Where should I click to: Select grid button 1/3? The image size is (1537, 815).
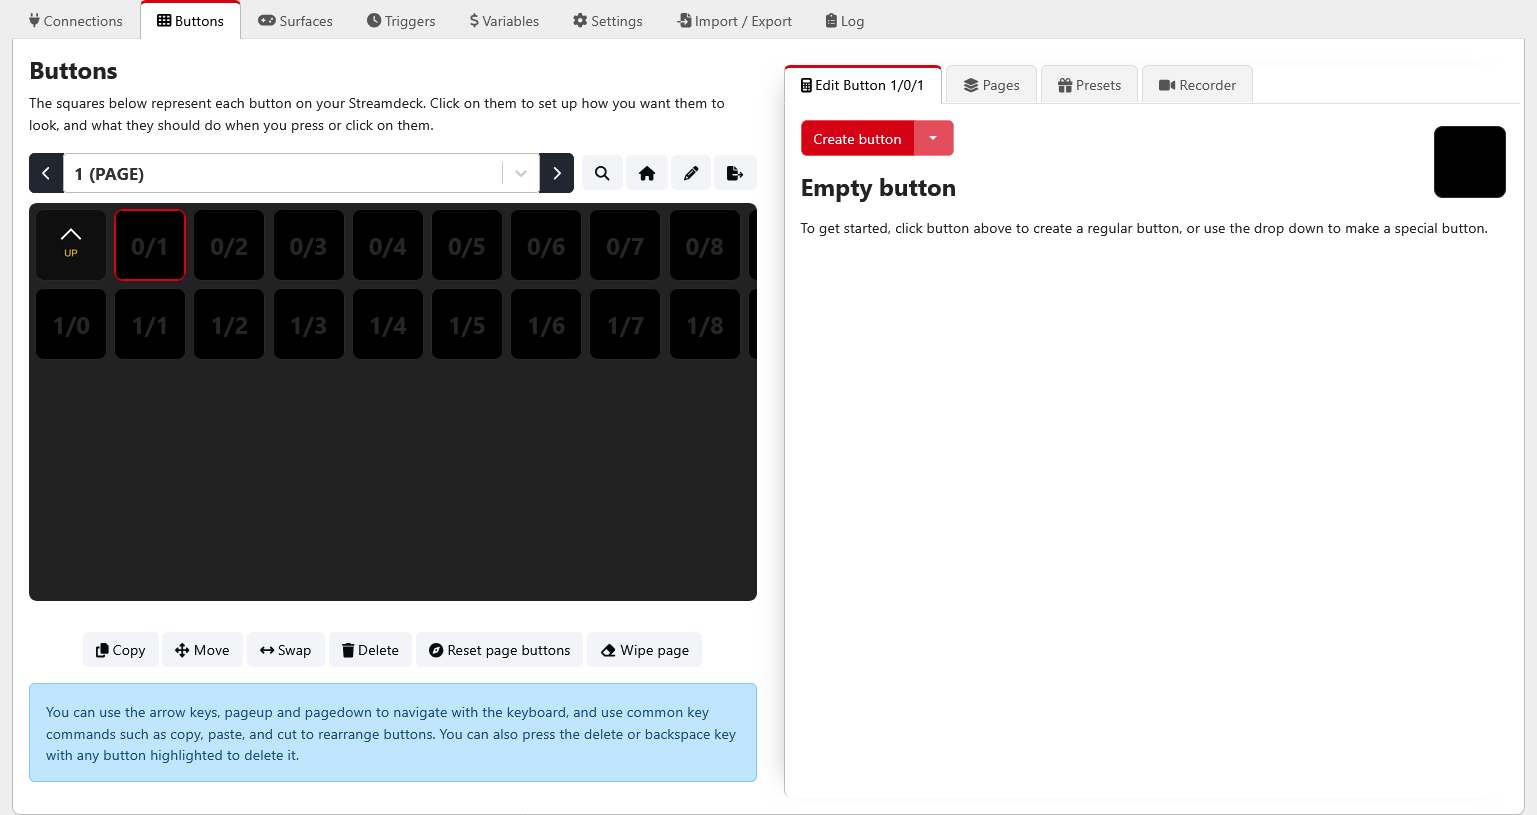309,325
